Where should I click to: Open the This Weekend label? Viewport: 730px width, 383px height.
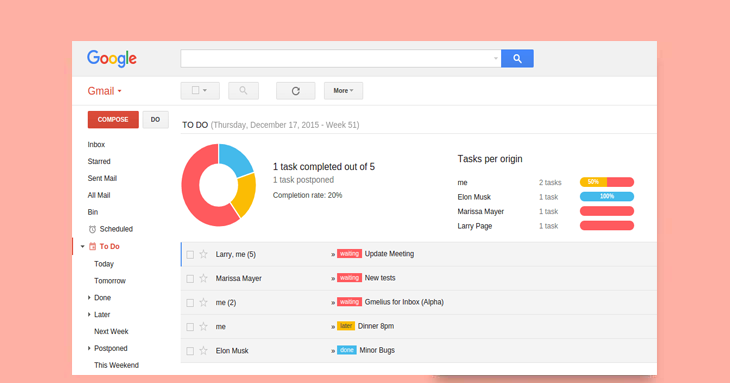point(117,365)
